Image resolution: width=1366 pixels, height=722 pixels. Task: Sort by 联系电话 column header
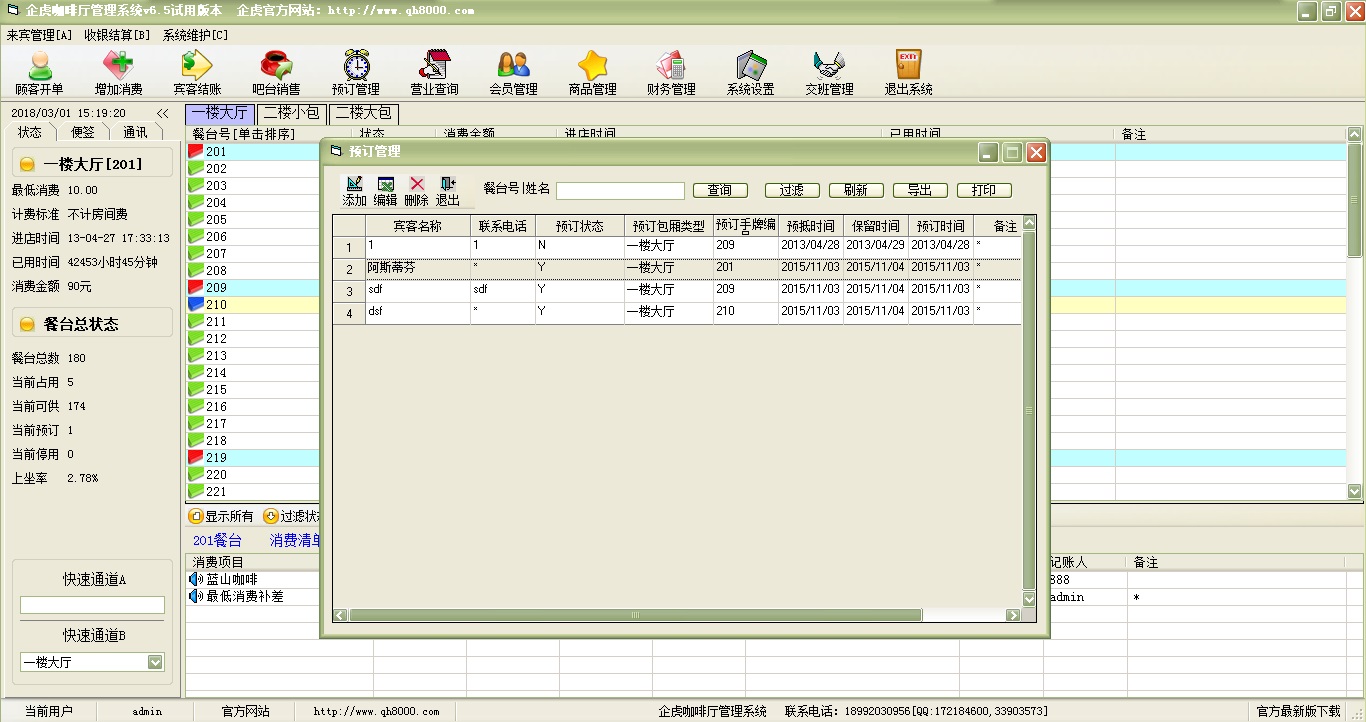point(502,226)
